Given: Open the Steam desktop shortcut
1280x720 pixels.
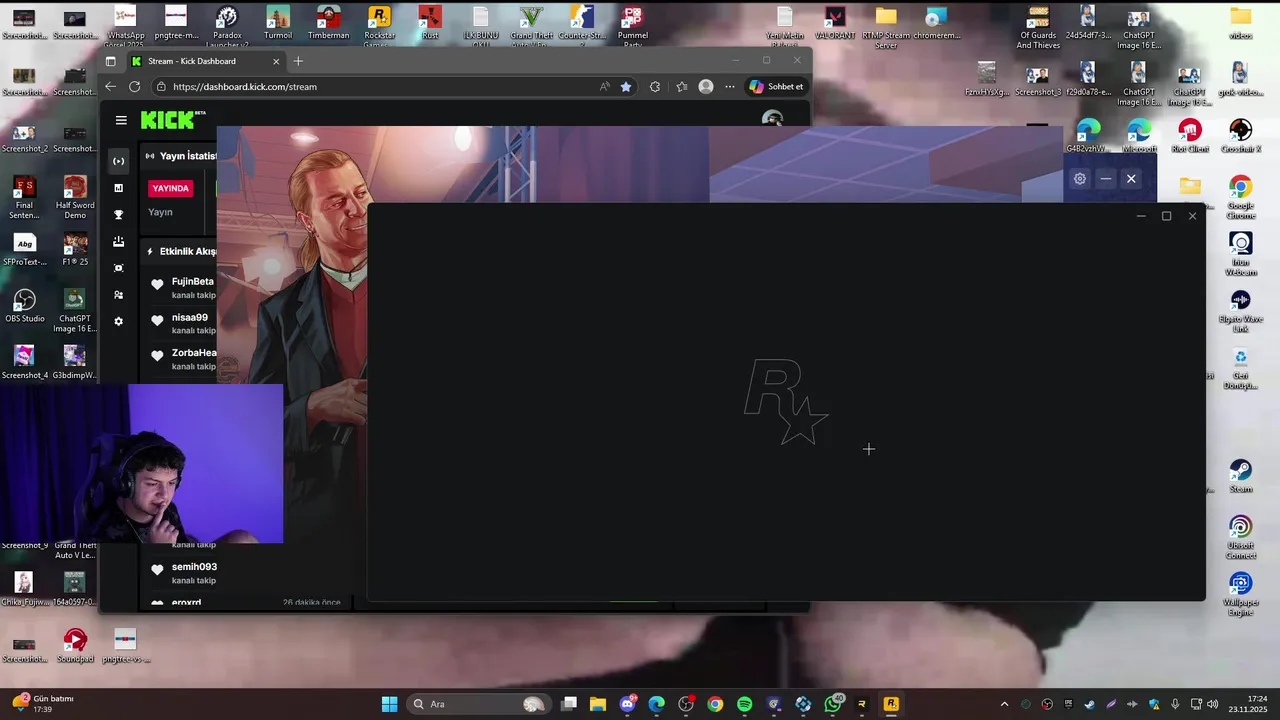Looking at the screenshot, I should point(1240,476).
